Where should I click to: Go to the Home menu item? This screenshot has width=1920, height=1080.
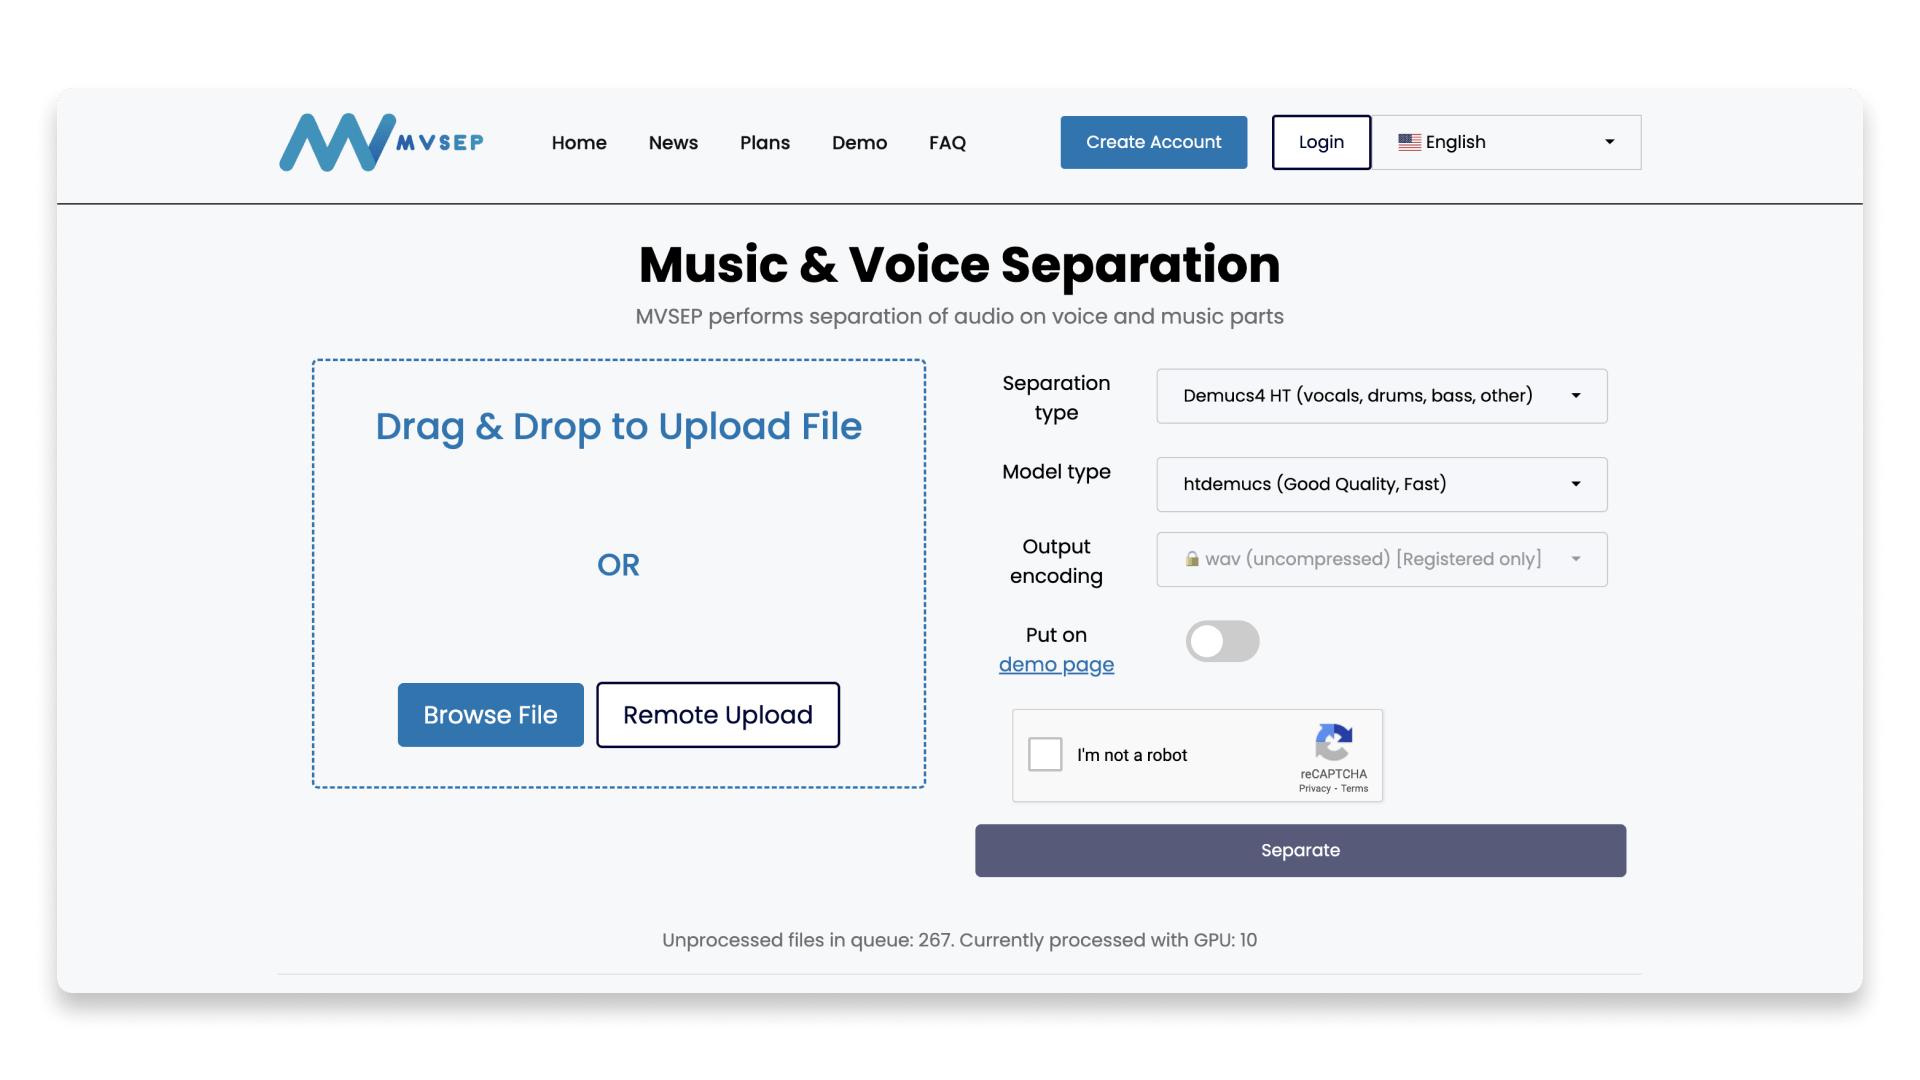pos(579,143)
